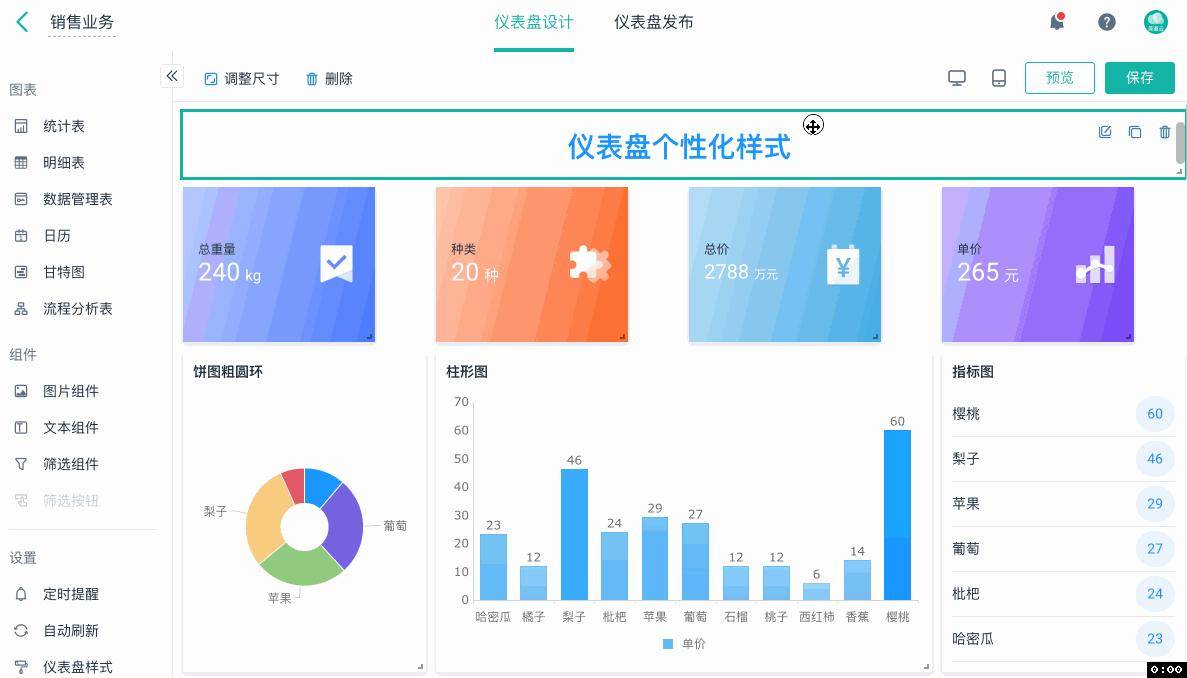The width and height of the screenshot is (1187, 678).
Task: Click the 樱桃 row in 指标图
Action: [x=1063, y=414]
